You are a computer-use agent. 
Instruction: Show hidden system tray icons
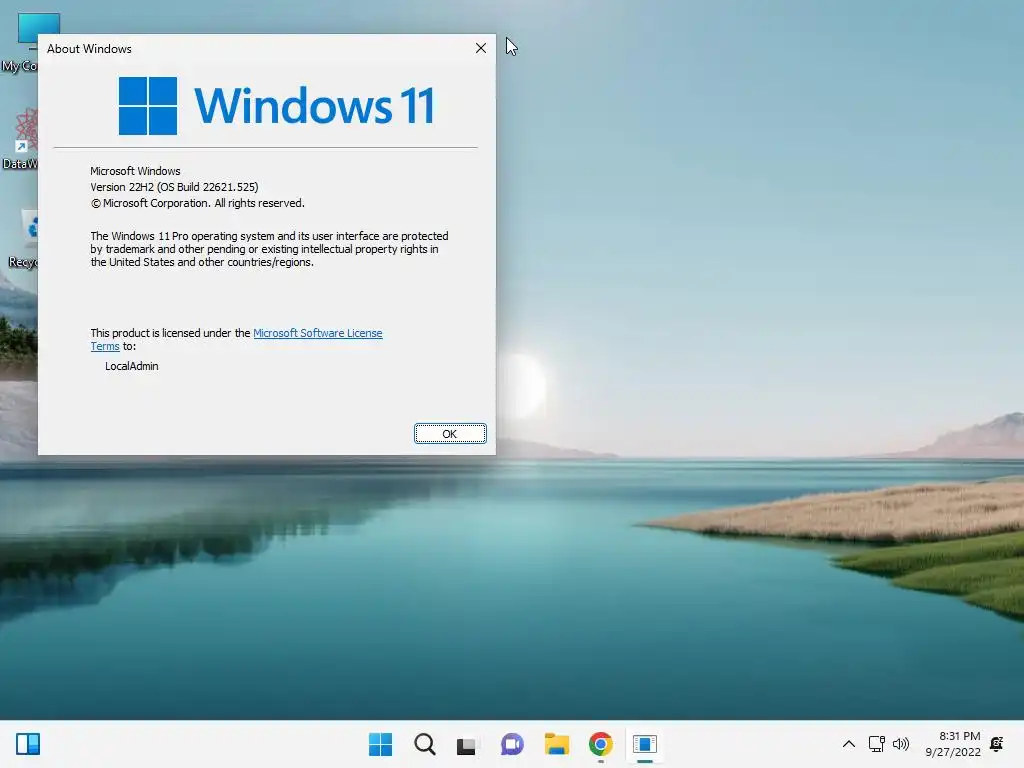[x=848, y=744]
